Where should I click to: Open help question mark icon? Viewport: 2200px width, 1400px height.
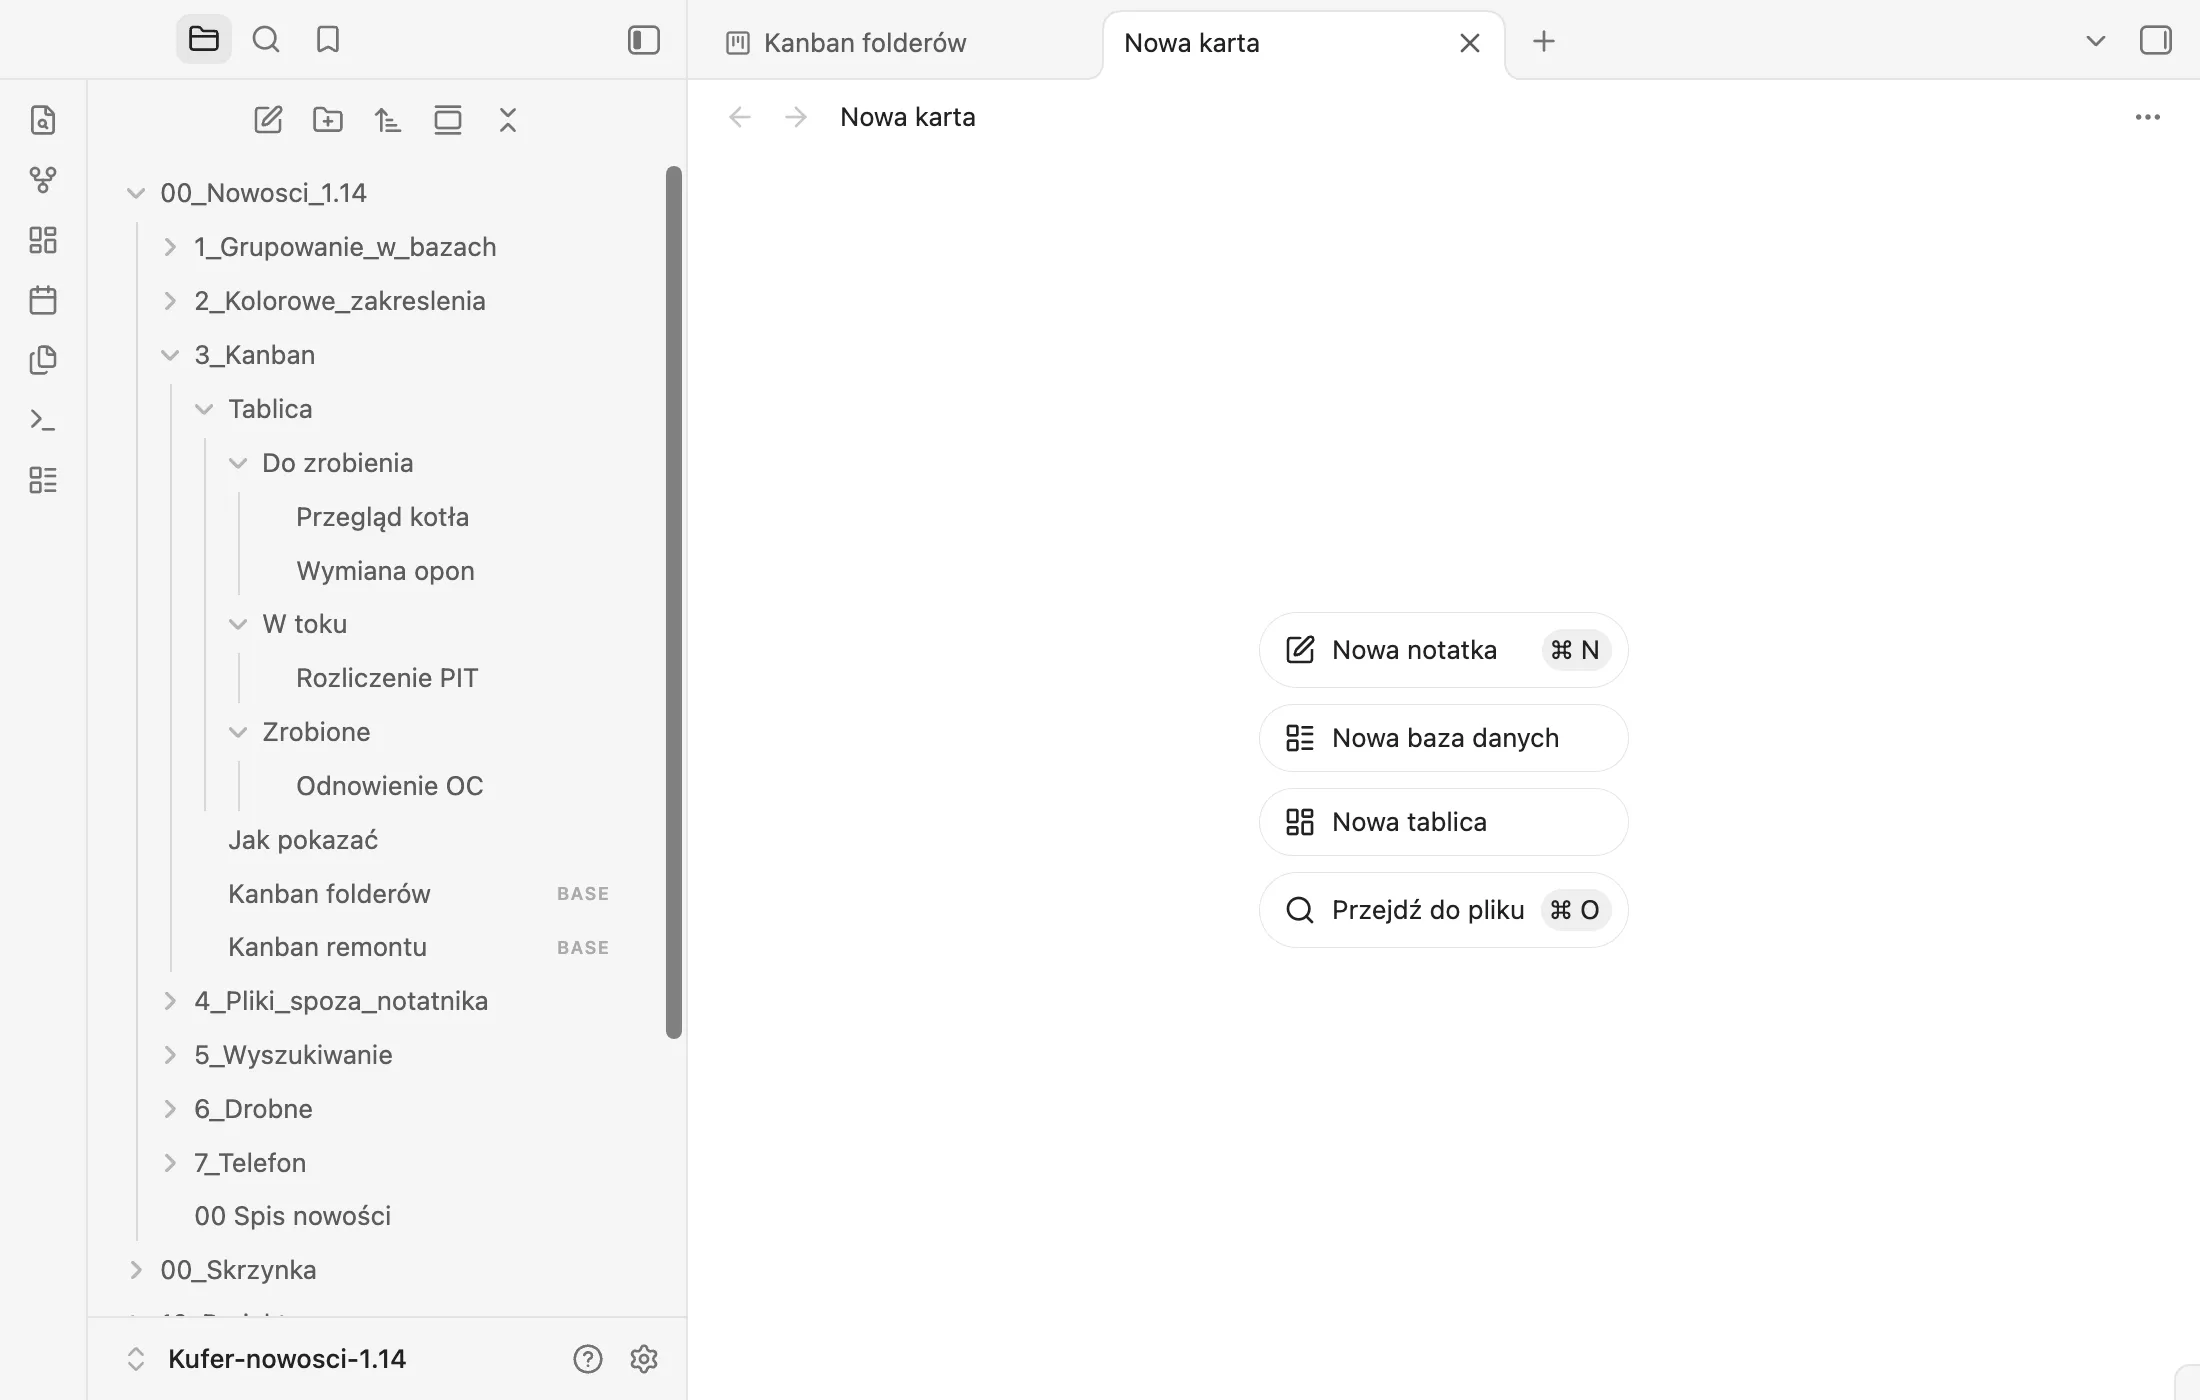[x=588, y=1359]
